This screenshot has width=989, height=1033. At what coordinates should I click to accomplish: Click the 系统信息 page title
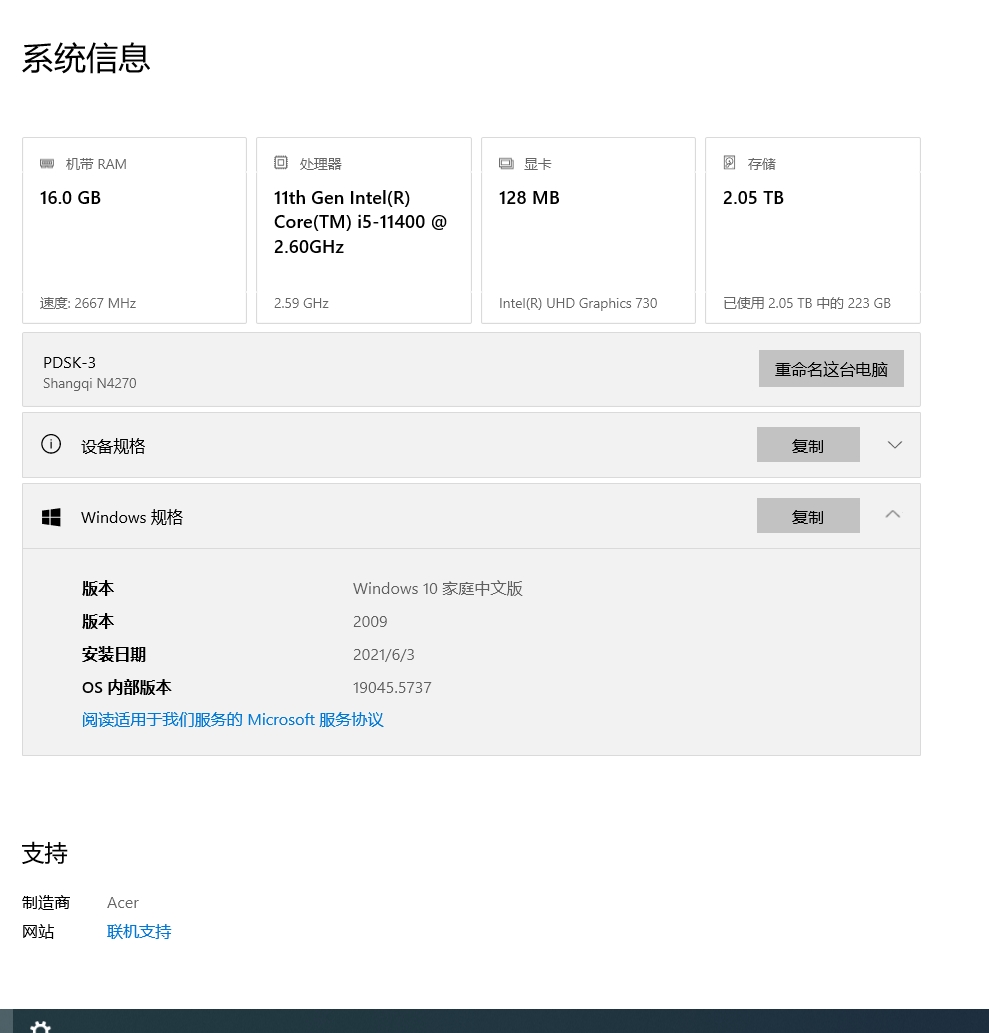(86, 58)
